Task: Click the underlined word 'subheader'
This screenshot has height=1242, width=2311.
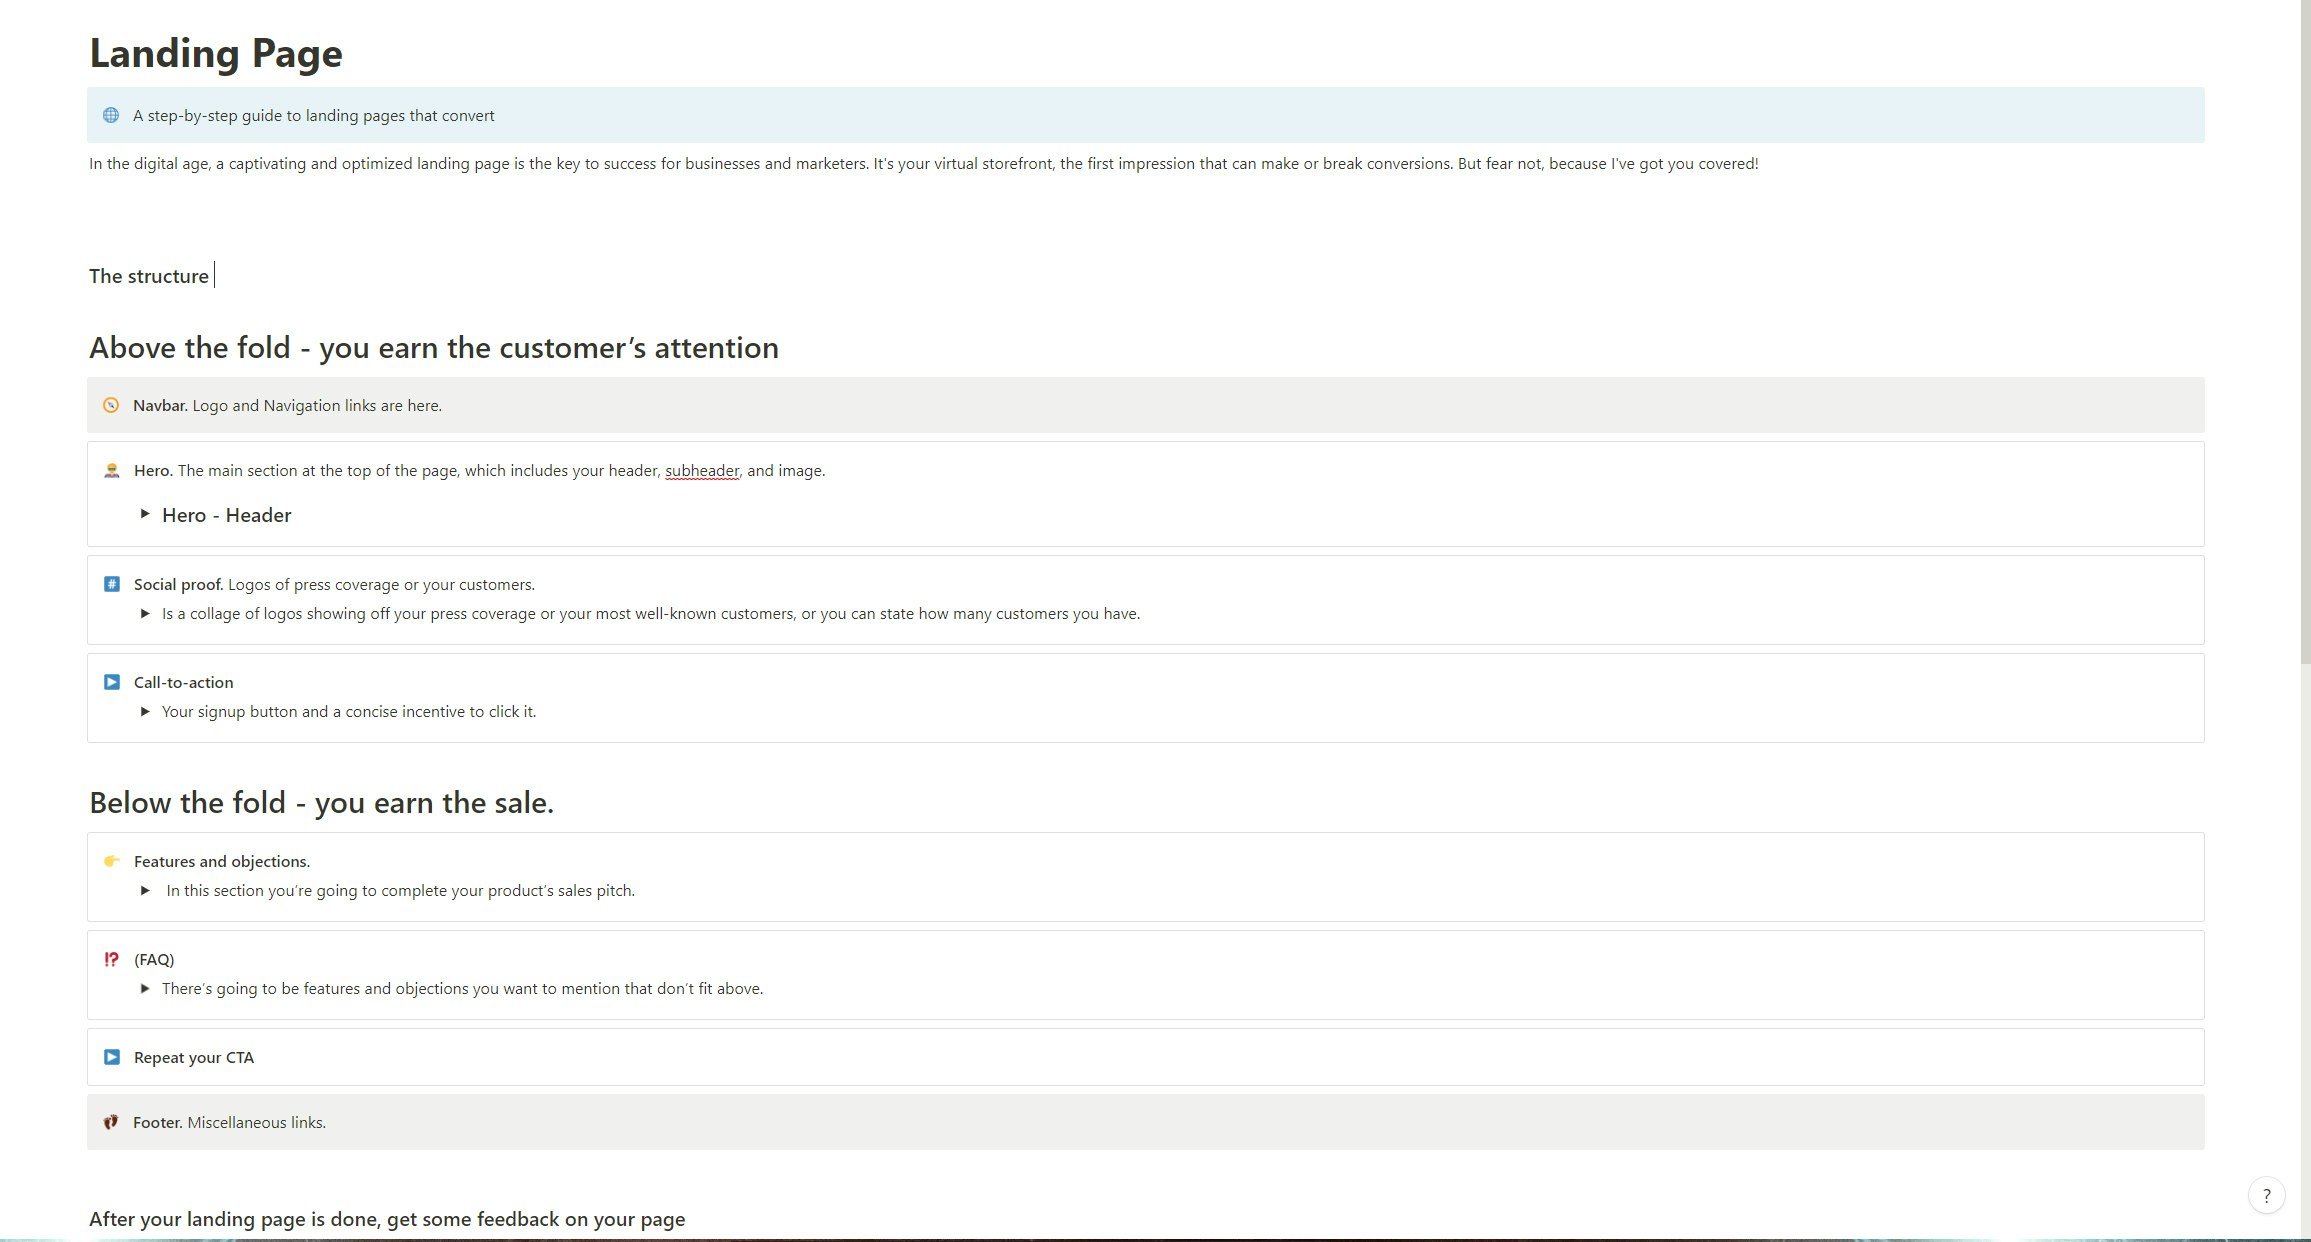Action: pyautogui.click(x=702, y=470)
